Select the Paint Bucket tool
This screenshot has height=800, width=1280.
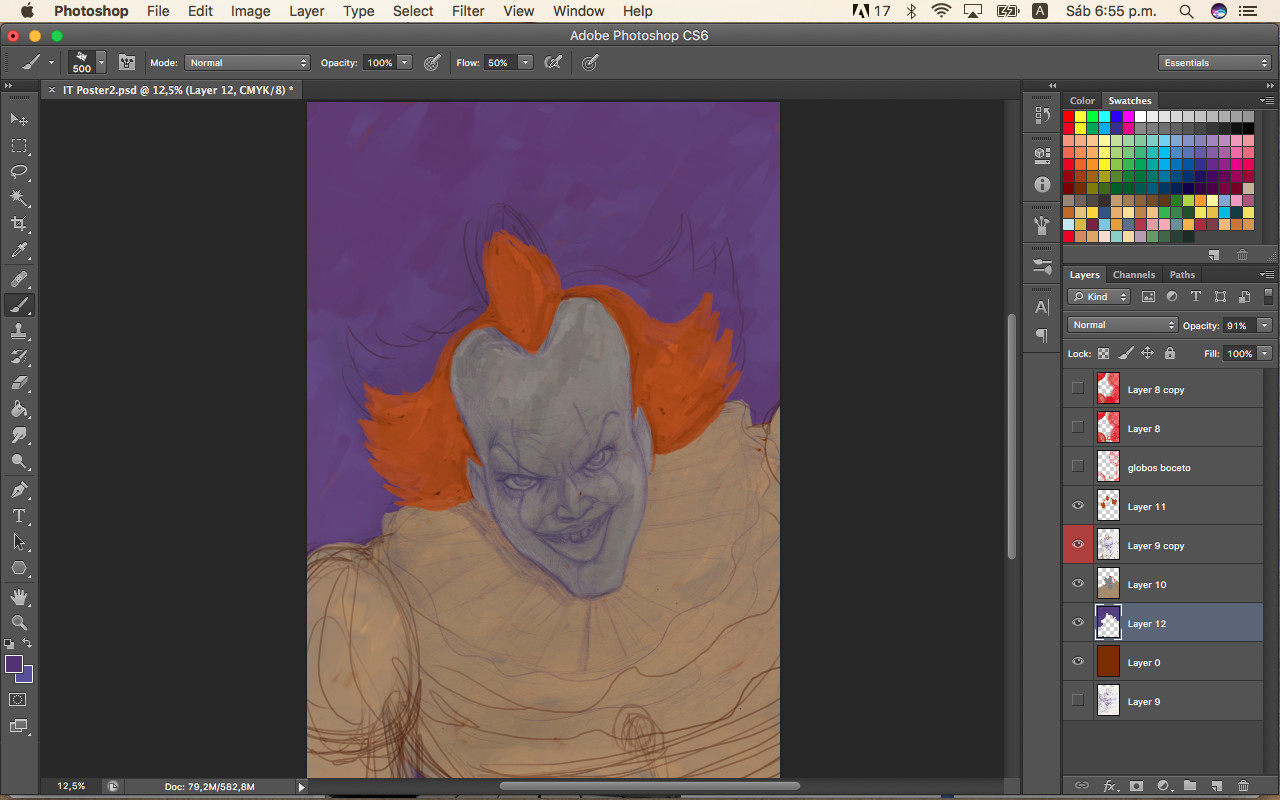tap(19, 409)
